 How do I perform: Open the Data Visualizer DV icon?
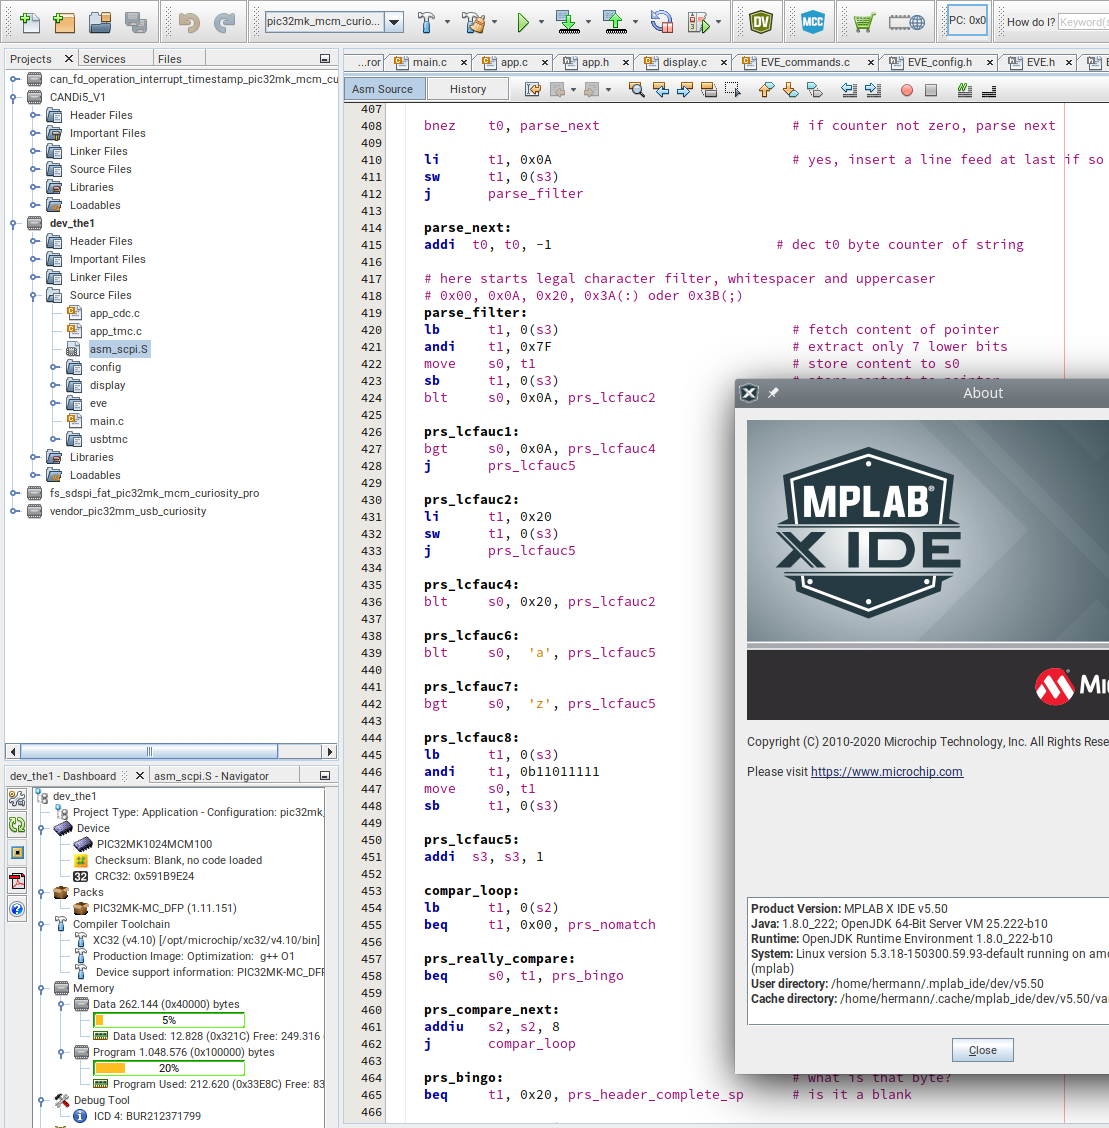pyautogui.click(x=761, y=22)
